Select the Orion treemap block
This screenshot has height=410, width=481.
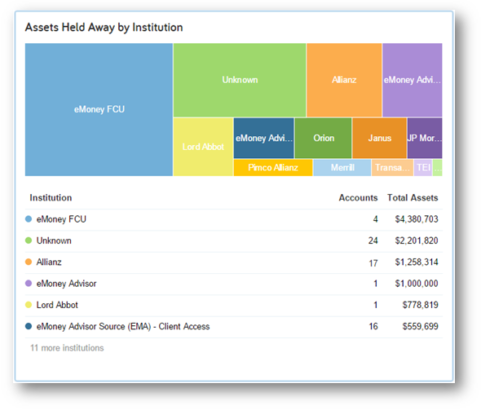(x=323, y=138)
